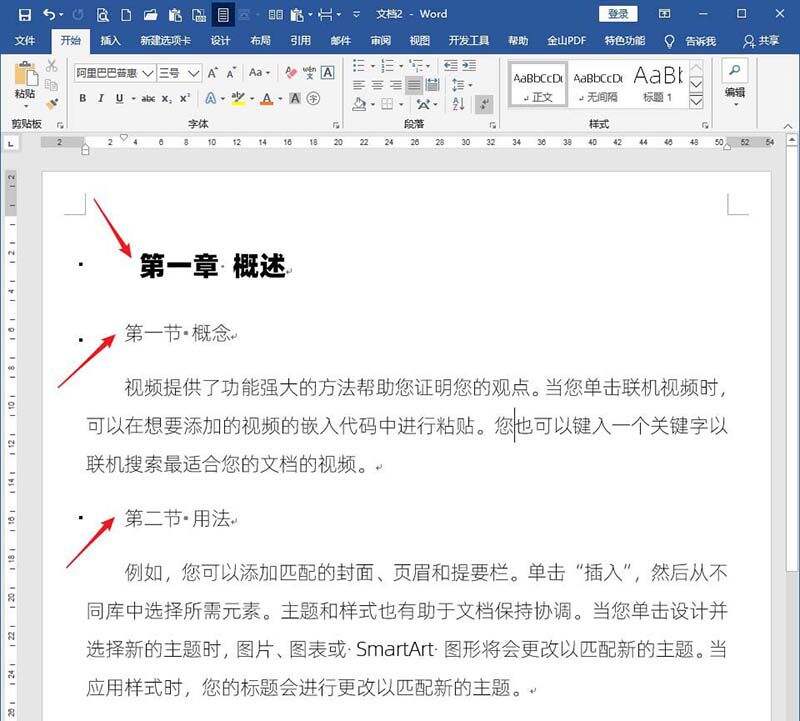Switch to the 引用 tab
Image resolution: width=800 pixels, height=721 pixels.
(x=300, y=41)
